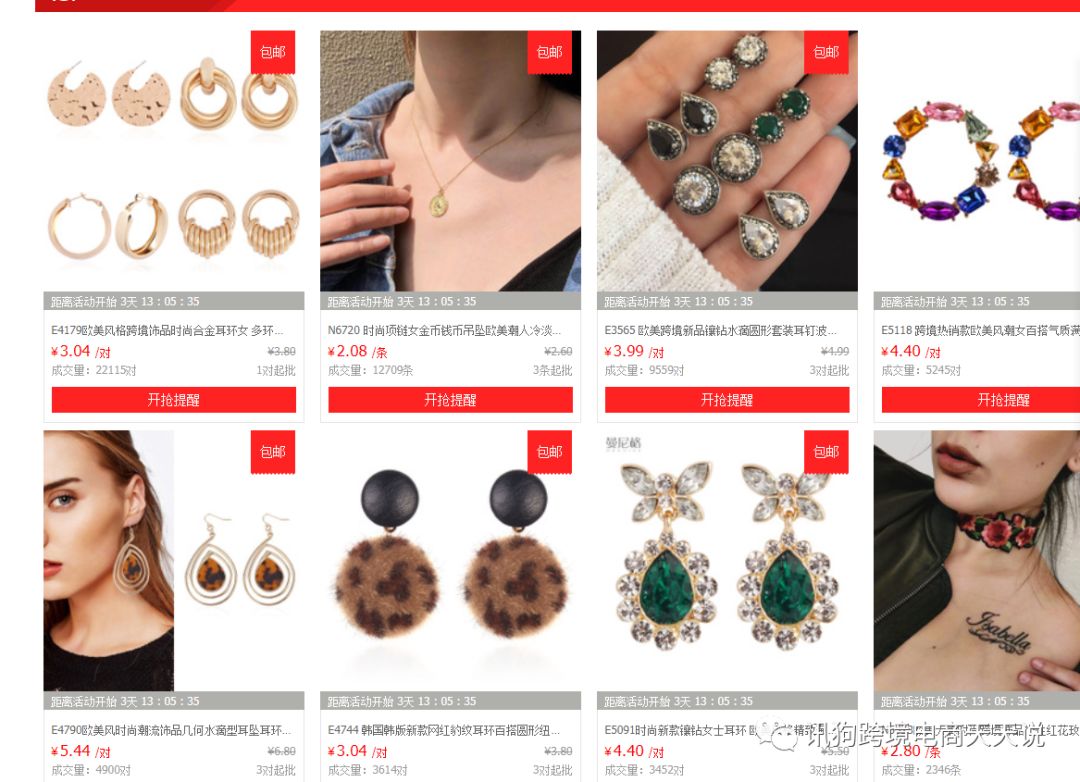Click the 包邮 badge on coin necklace photo

pyautogui.click(x=550, y=52)
